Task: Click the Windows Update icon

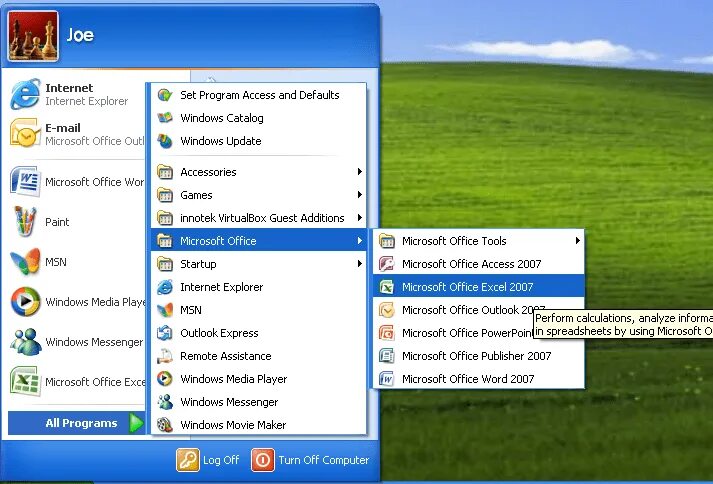Action: coord(165,141)
